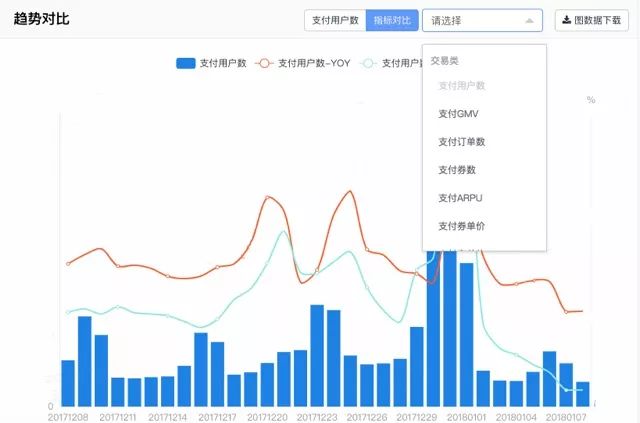640x423 pixels.
Task: Select the 支付用户数 segmented button
Action: click(335, 20)
